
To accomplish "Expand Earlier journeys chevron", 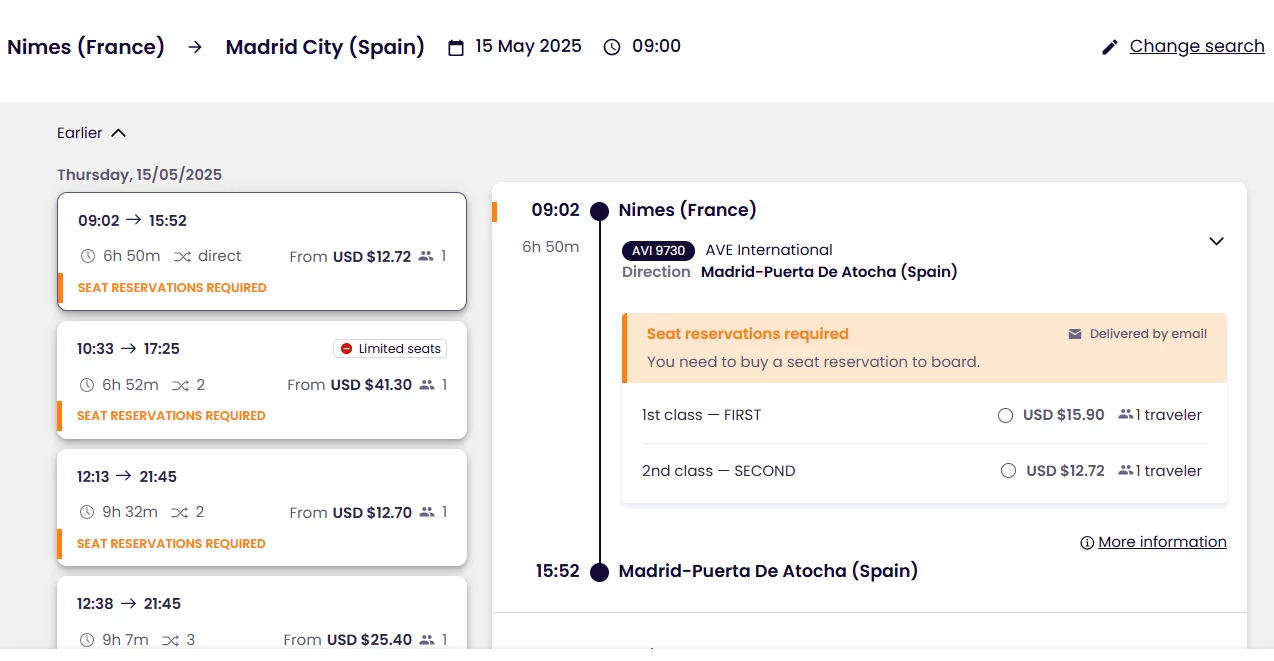I will coord(119,133).
